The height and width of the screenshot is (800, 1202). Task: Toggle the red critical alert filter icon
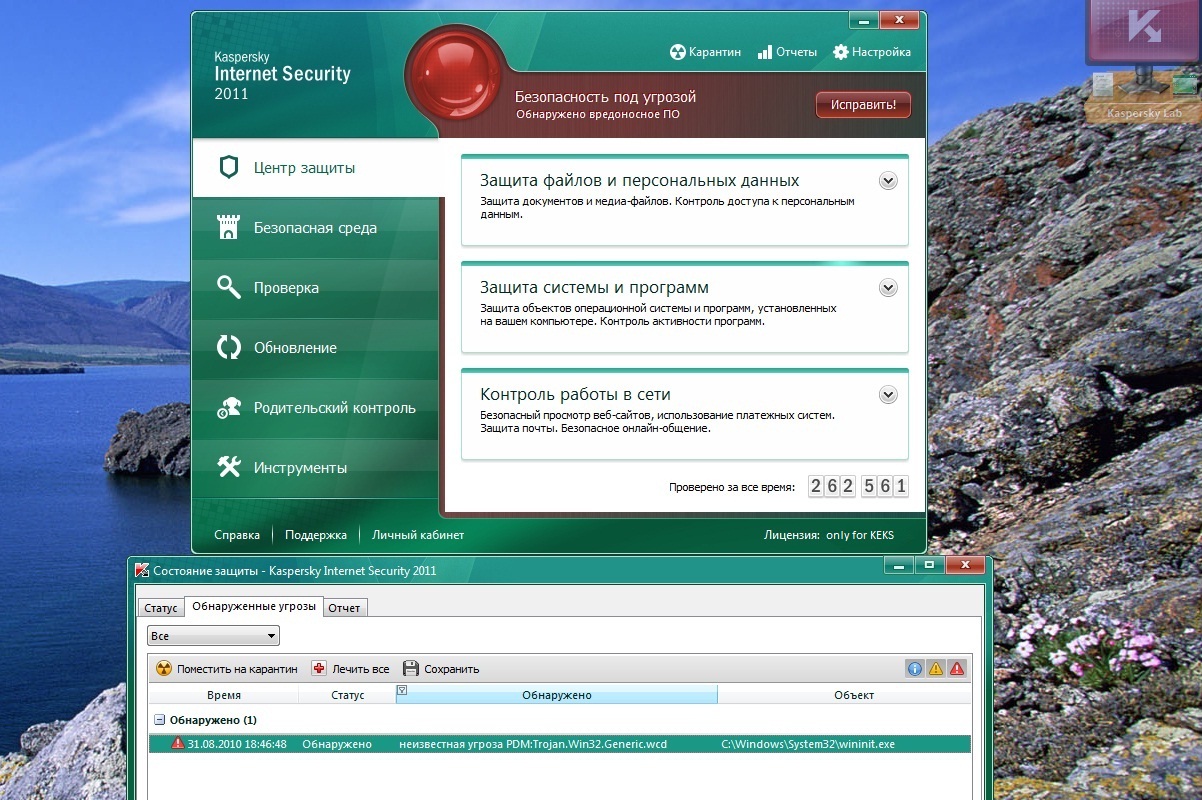click(x=957, y=669)
